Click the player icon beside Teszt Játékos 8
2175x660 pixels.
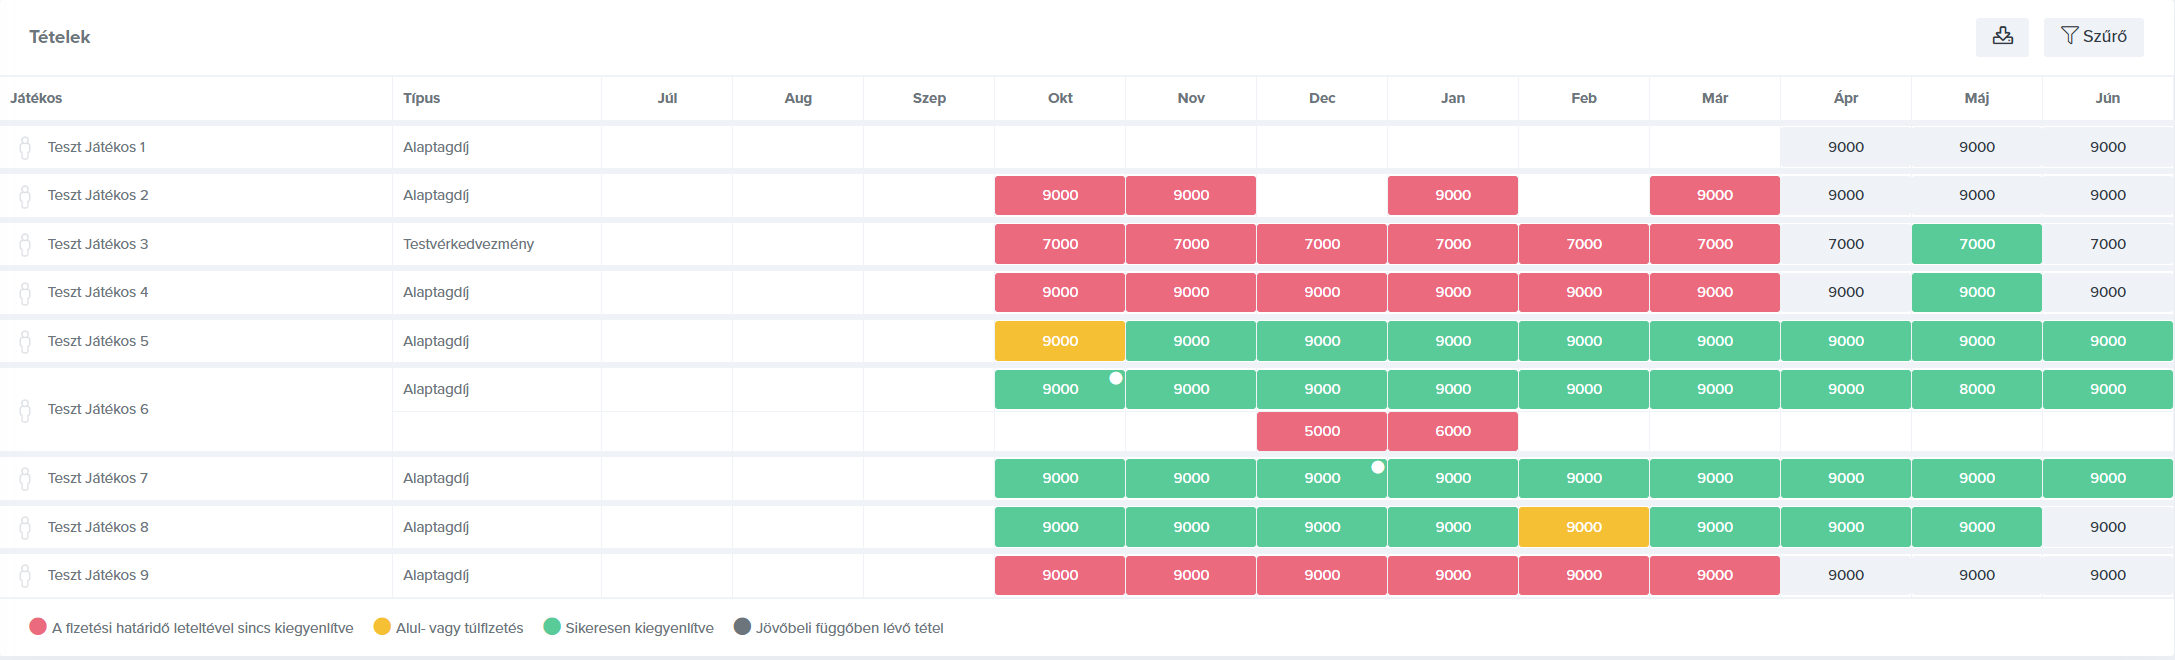(x=25, y=528)
